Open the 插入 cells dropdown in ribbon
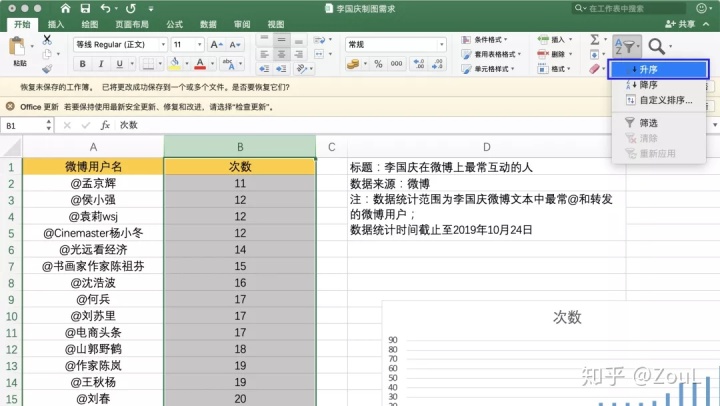The height and width of the screenshot is (406, 720). click(555, 40)
